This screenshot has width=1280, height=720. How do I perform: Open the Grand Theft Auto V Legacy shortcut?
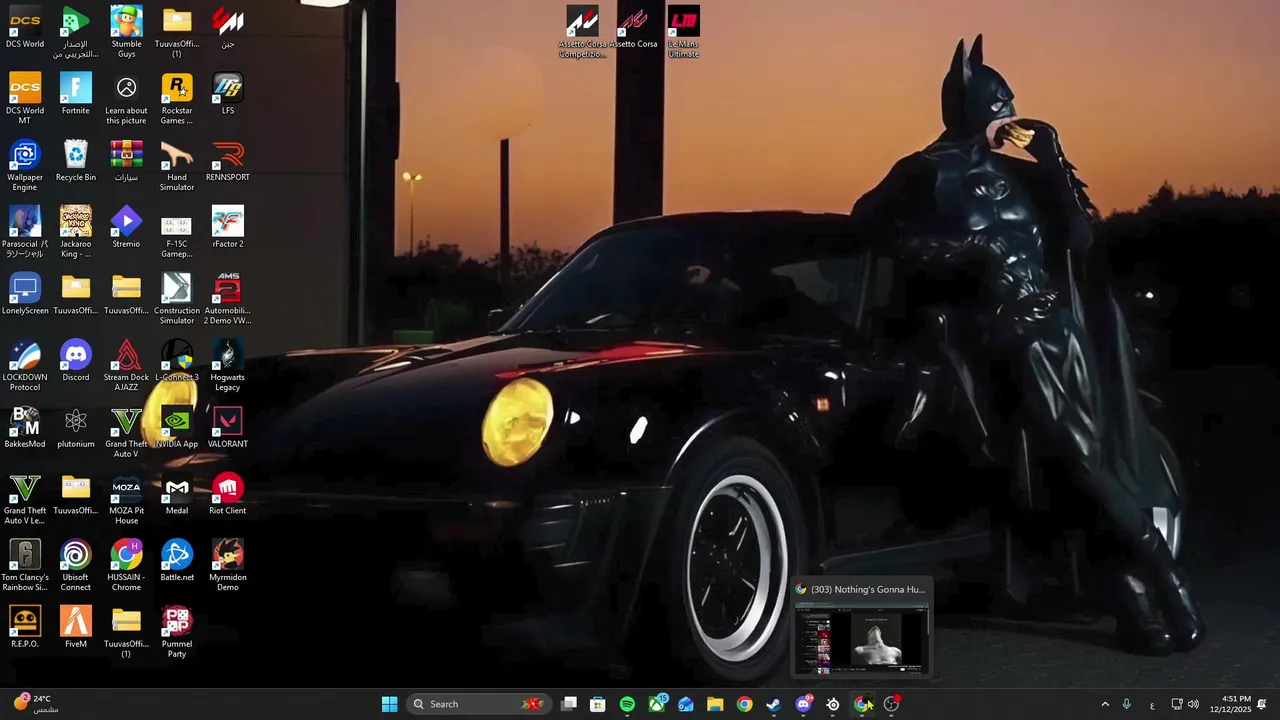(25, 498)
